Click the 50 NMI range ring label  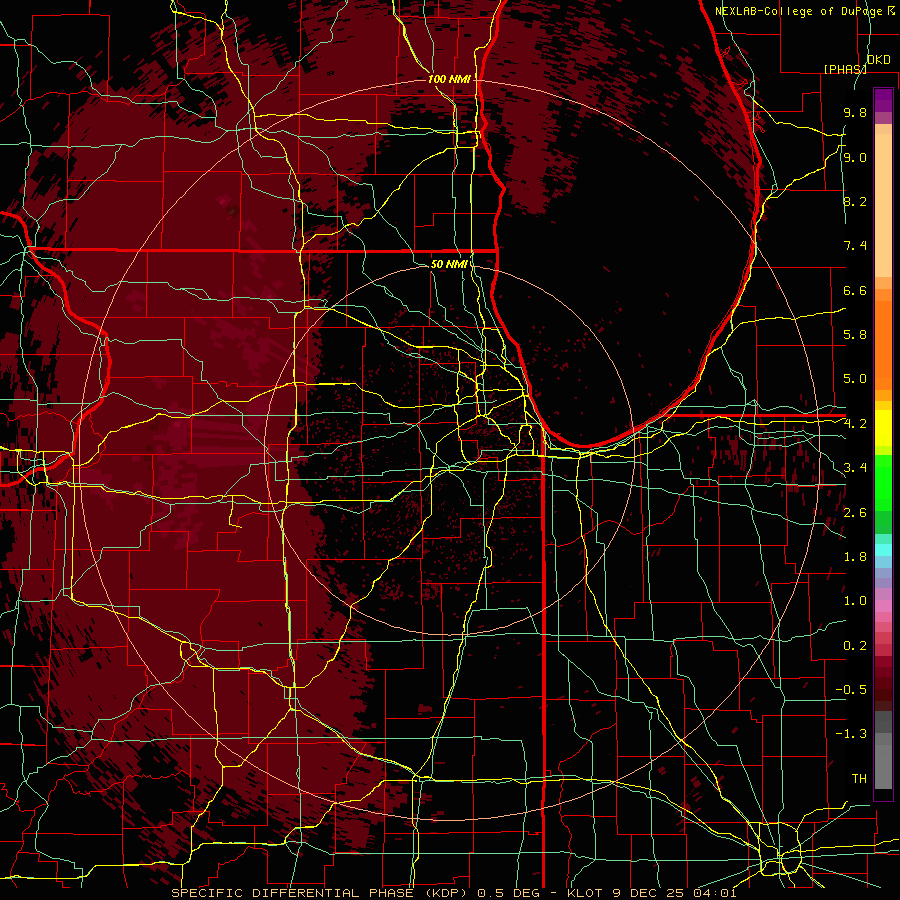[x=449, y=264]
